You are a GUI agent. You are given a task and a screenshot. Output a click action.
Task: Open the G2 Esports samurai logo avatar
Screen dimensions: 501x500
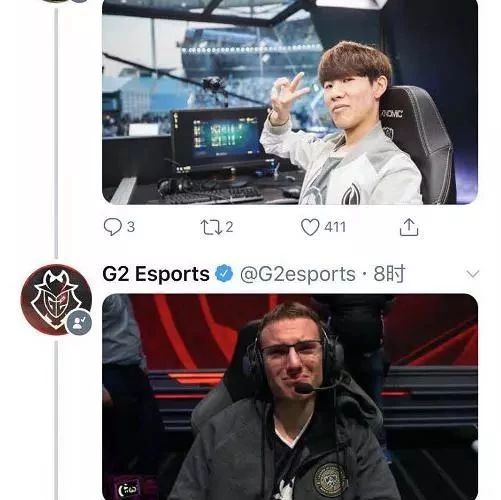[x=56, y=299]
